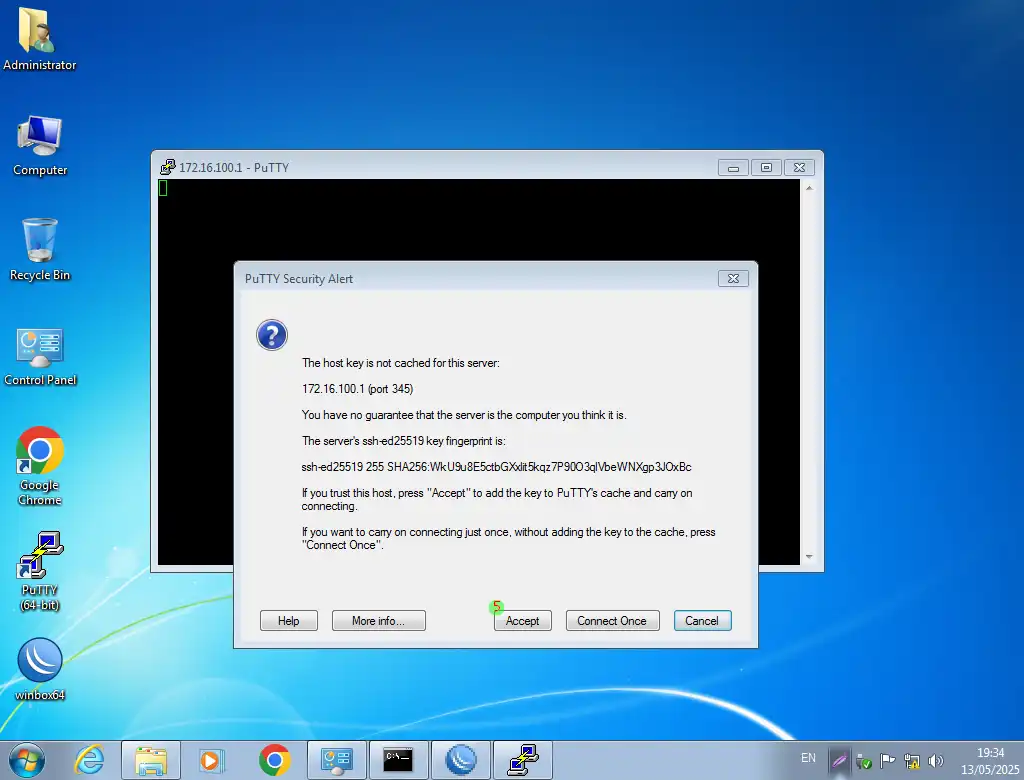Open the Windows Start menu
This screenshot has height=780, width=1024.
point(27,760)
